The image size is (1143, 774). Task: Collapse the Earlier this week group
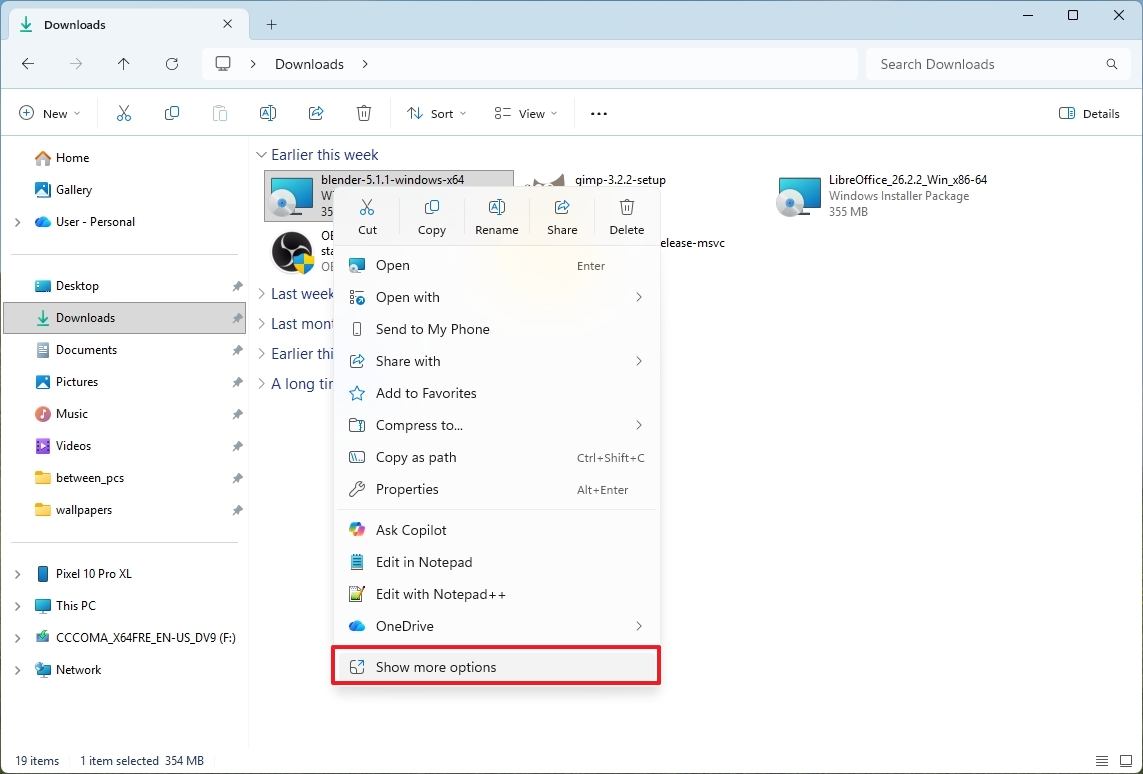(262, 154)
